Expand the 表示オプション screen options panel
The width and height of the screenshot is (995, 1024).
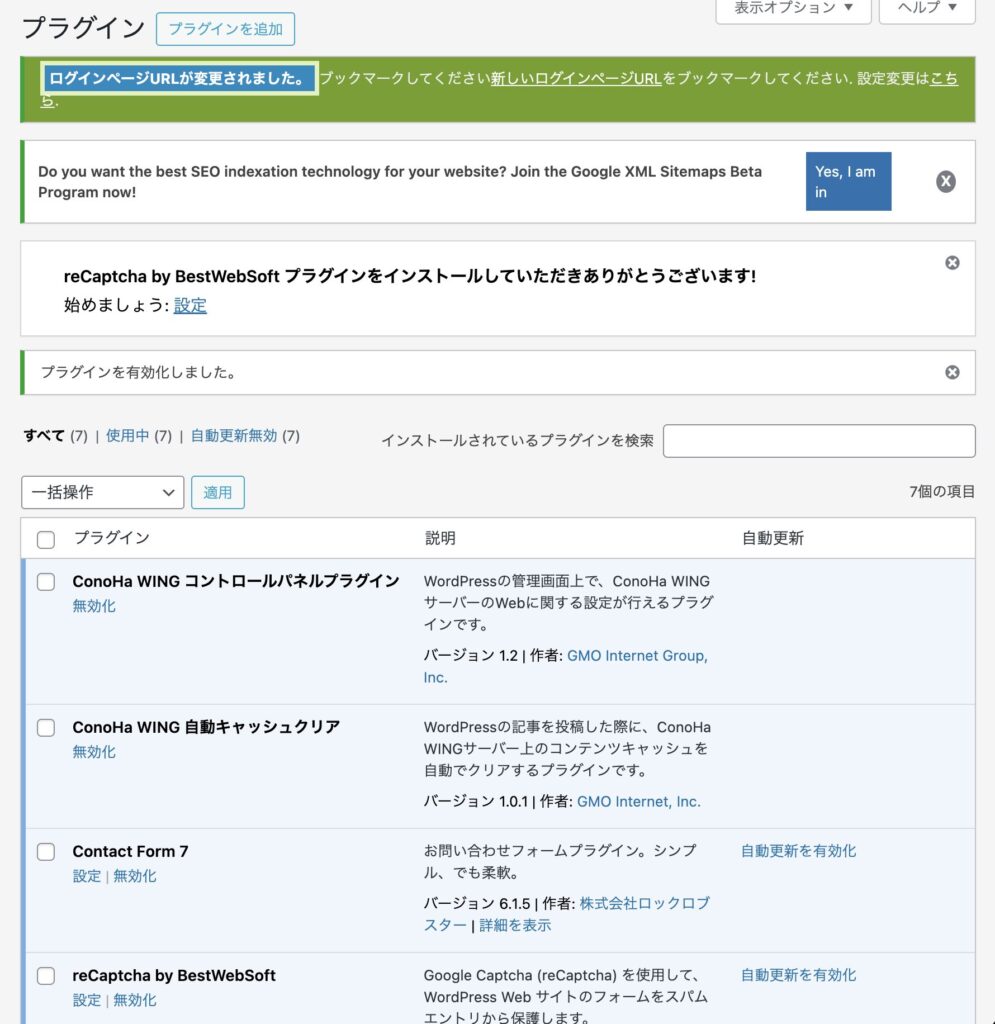pyautogui.click(x=794, y=8)
